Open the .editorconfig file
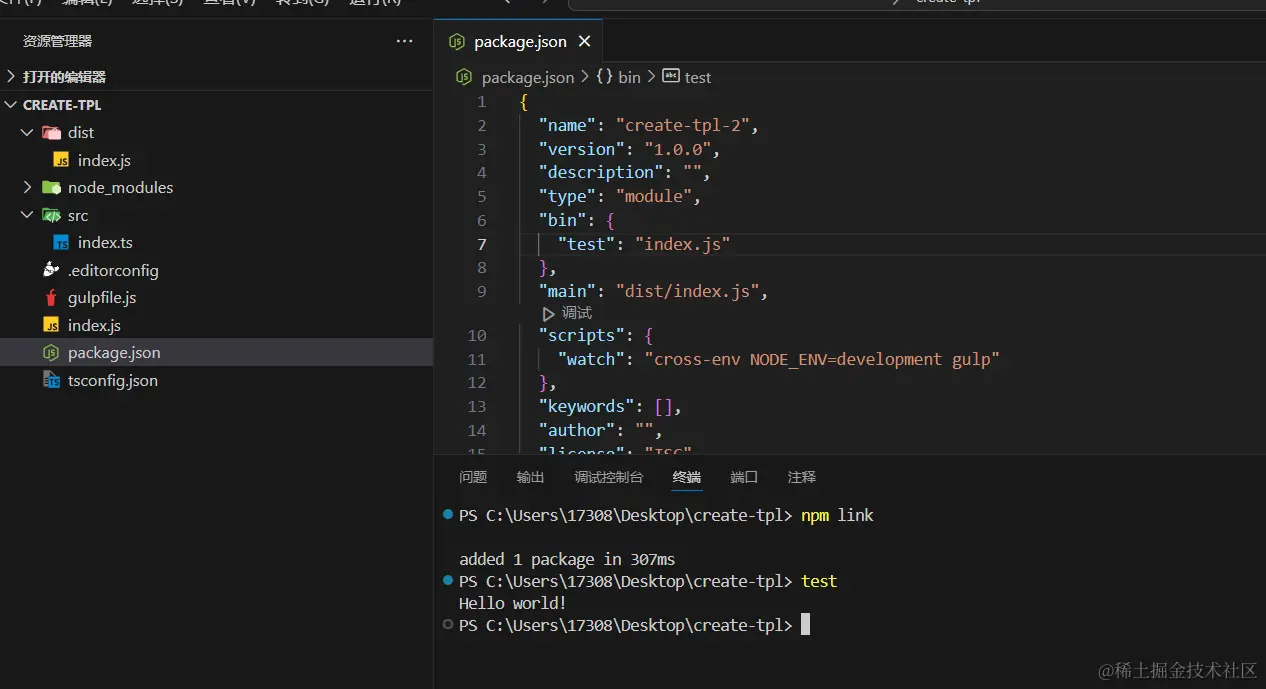The height and width of the screenshot is (689, 1266). (113, 270)
